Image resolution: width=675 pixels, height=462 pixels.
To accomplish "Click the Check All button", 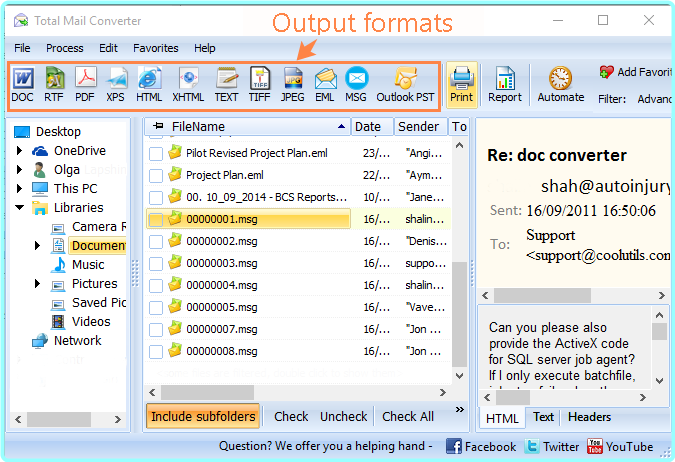I will coord(408,416).
